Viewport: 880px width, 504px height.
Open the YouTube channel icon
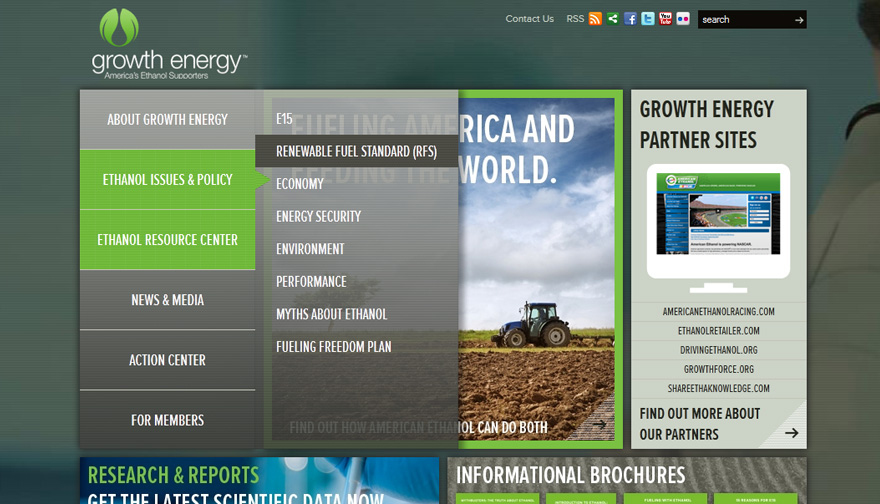pos(665,19)
